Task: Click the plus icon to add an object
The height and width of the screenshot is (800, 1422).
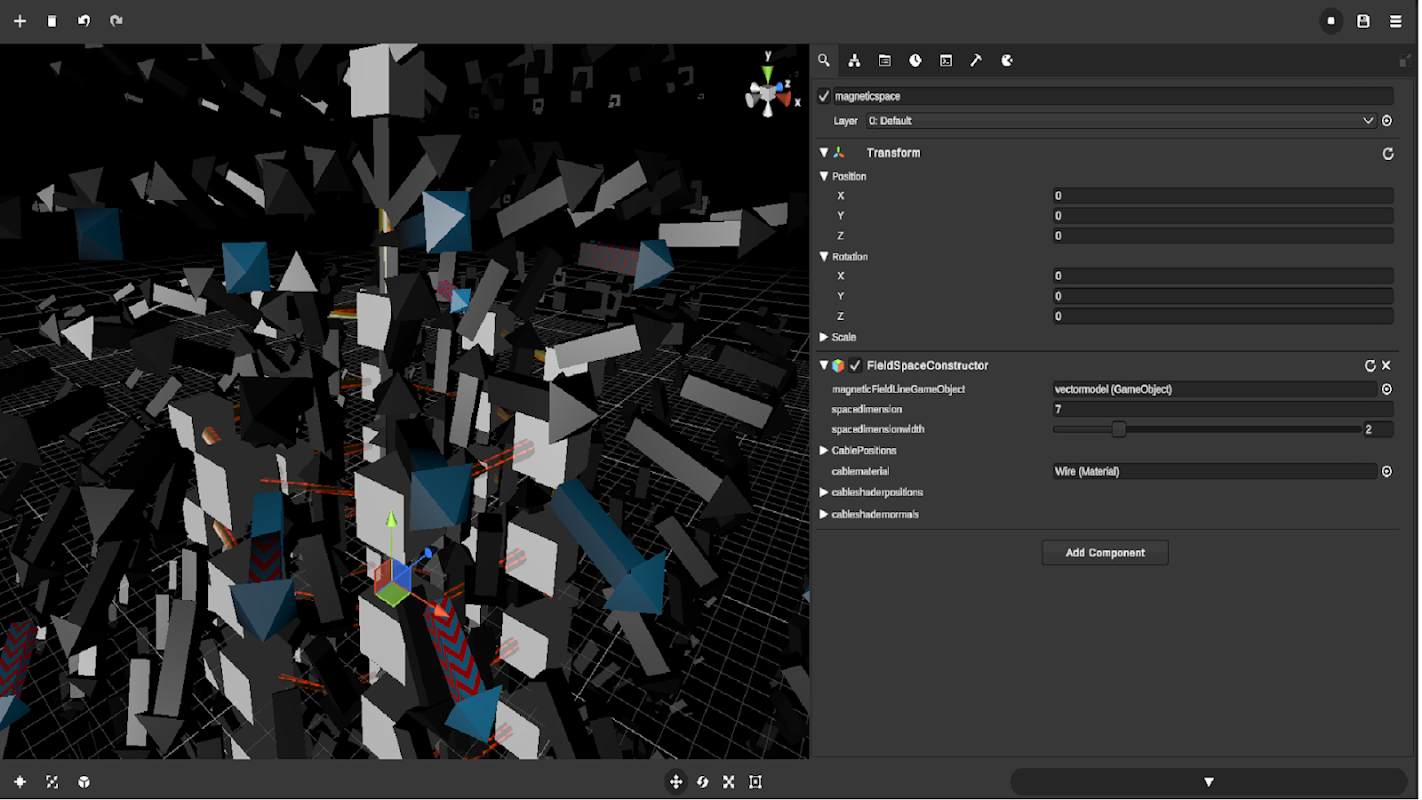Action: [20, 21]
